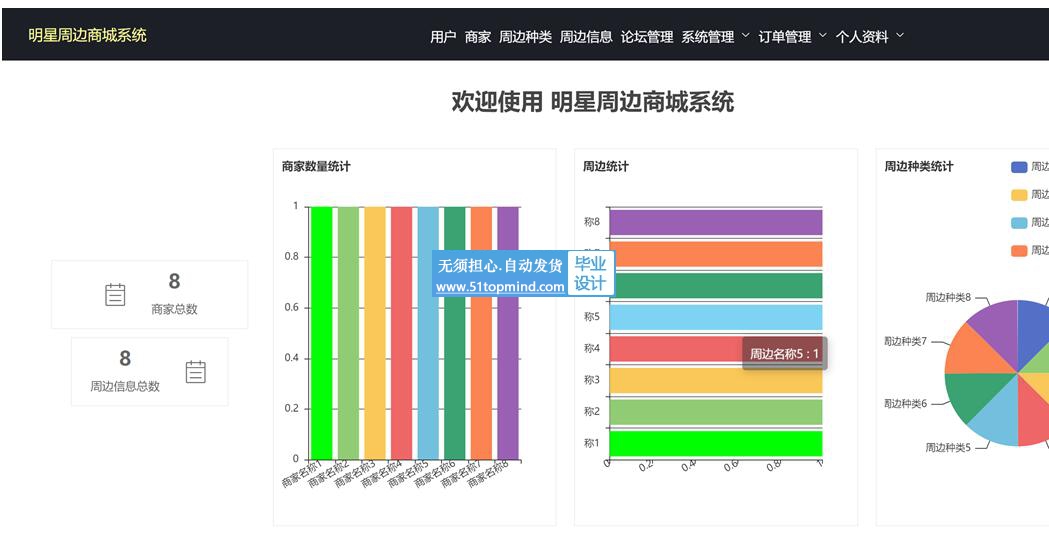The image size is (1049, 547).
Task: Select 周边信息 in the navigation bar
Action: 586,37
